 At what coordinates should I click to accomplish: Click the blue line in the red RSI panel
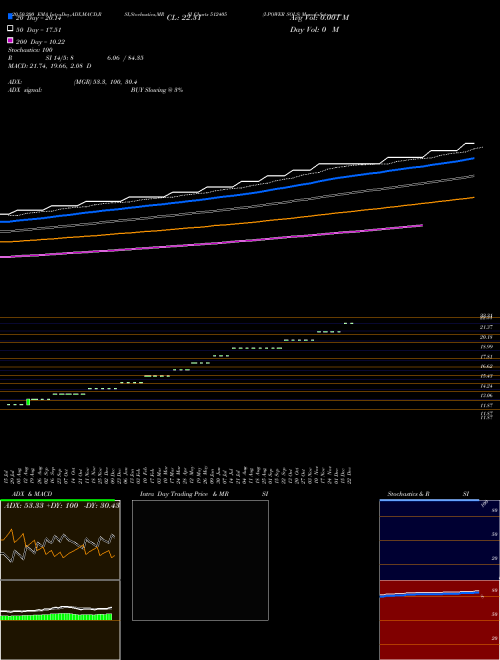[429, 593]
